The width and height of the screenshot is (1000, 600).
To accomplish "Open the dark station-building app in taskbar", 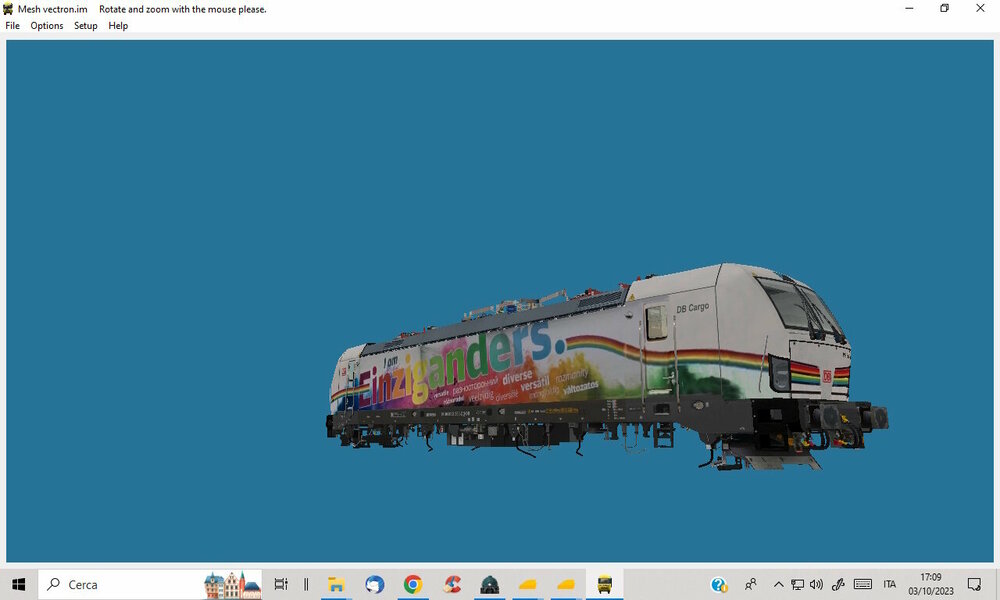I will tap(489, 584).
